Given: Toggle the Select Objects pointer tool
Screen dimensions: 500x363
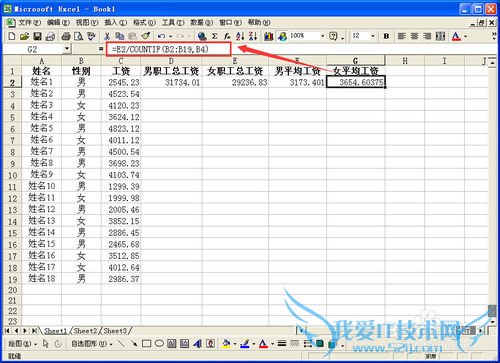Looking at the screenshot, I should (46, 343).
